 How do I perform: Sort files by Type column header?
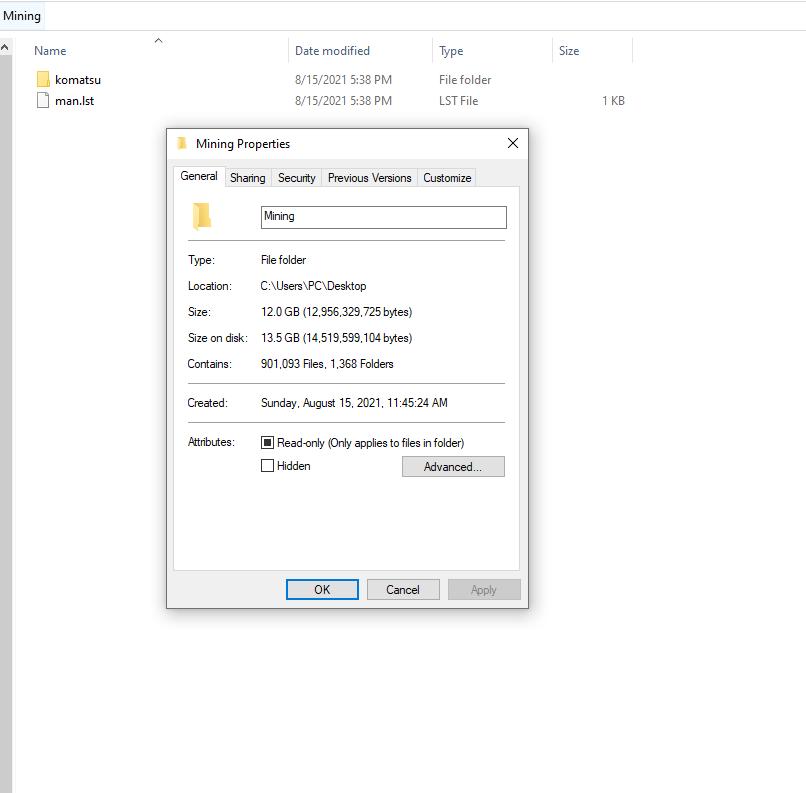(x=451, y=51)
